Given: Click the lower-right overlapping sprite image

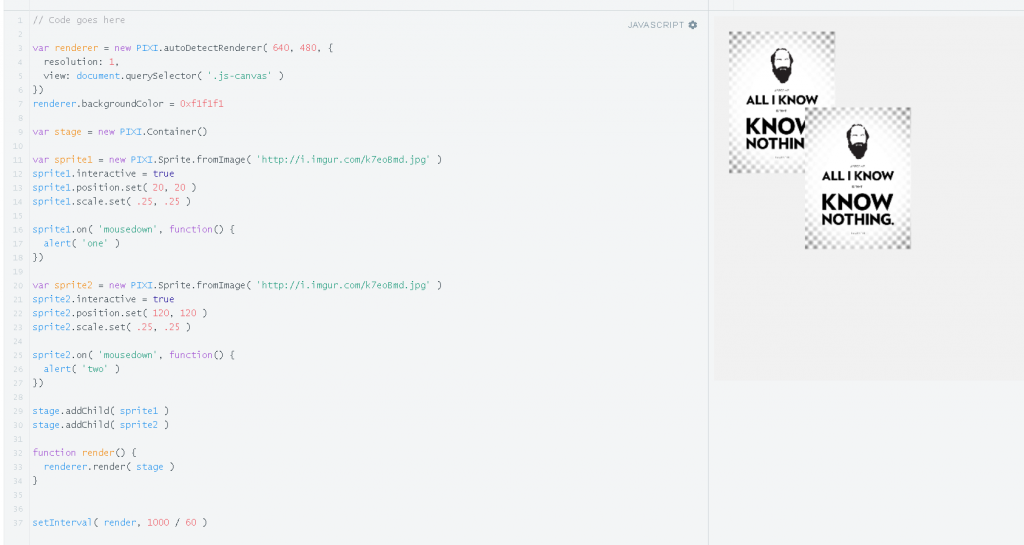Looking at the screenshot, I should pos(858,178).
